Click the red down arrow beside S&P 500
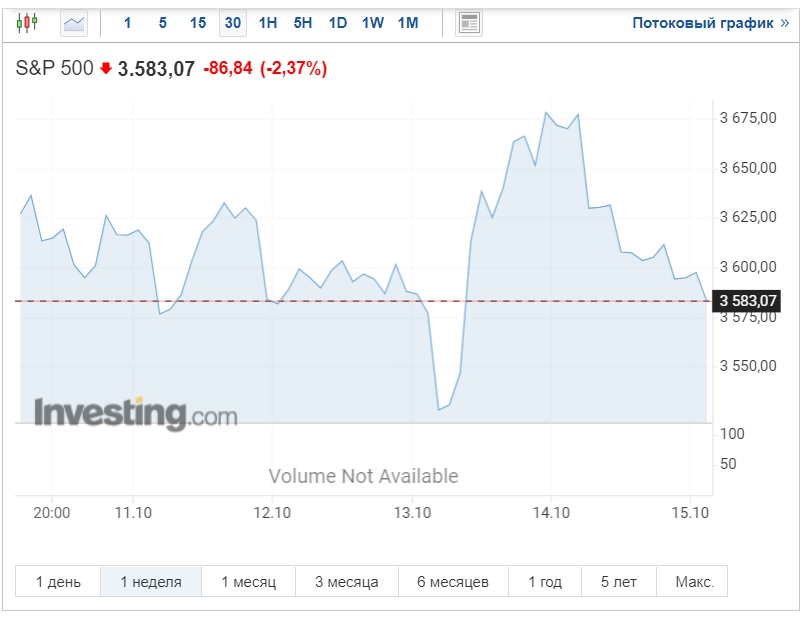Screen dimensions: 807x623 106,68
